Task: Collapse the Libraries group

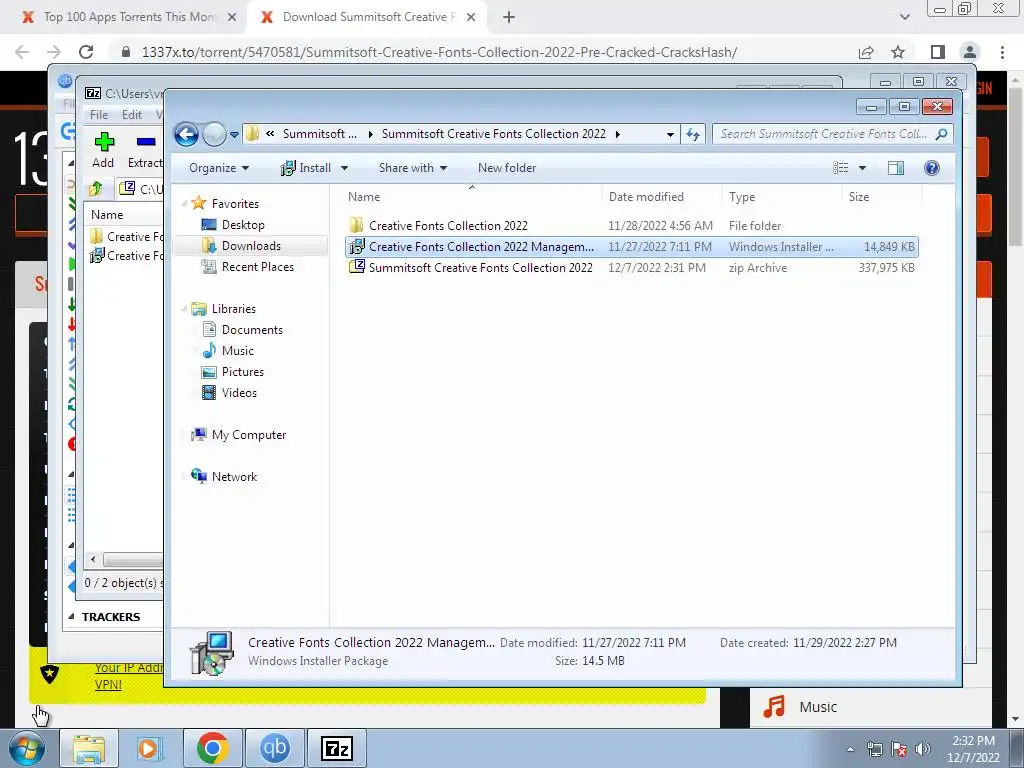Action: pyautogui.click(x=184, y=309)
